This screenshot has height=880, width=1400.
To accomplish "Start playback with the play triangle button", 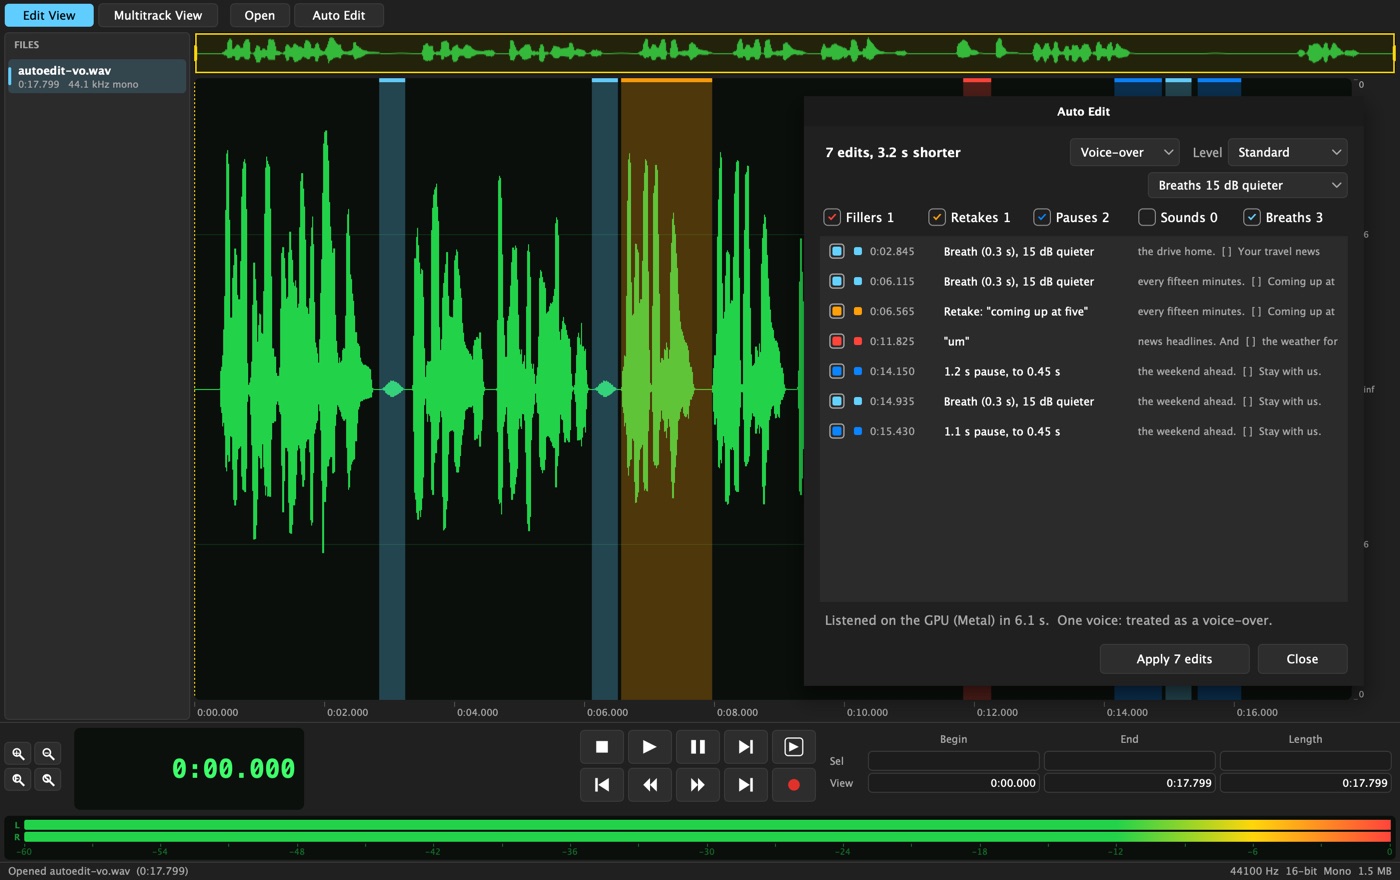I will (x=650, y=747).
